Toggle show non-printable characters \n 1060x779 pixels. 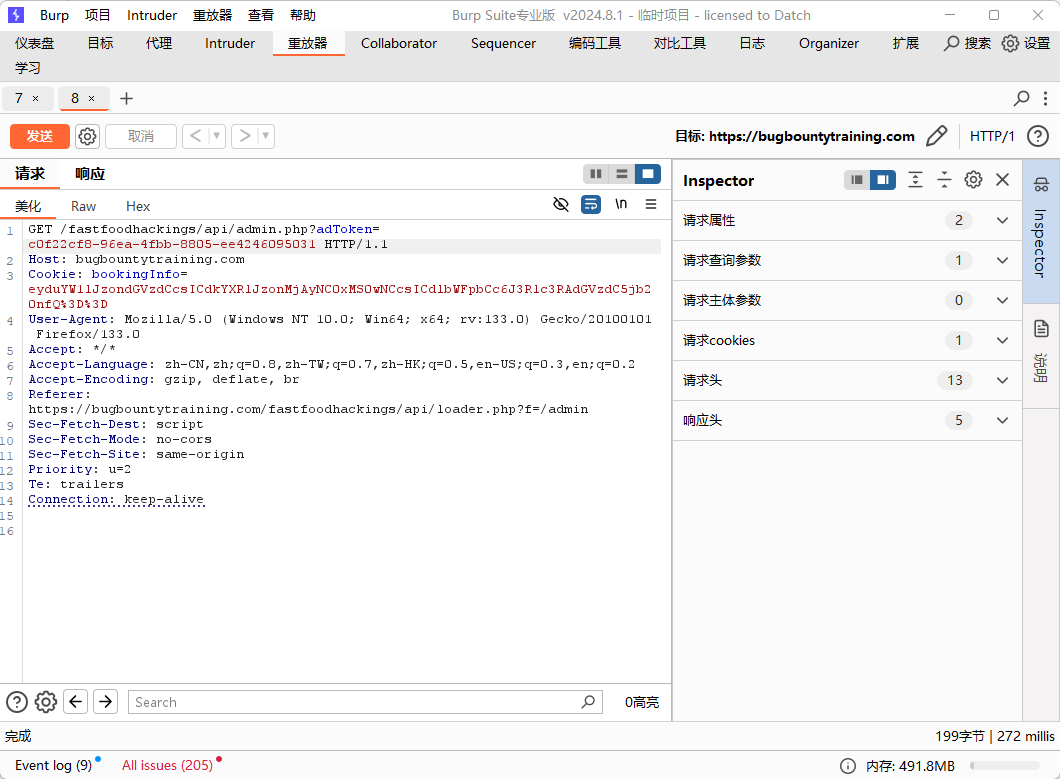pyautogui.click(x=621, y=204)
